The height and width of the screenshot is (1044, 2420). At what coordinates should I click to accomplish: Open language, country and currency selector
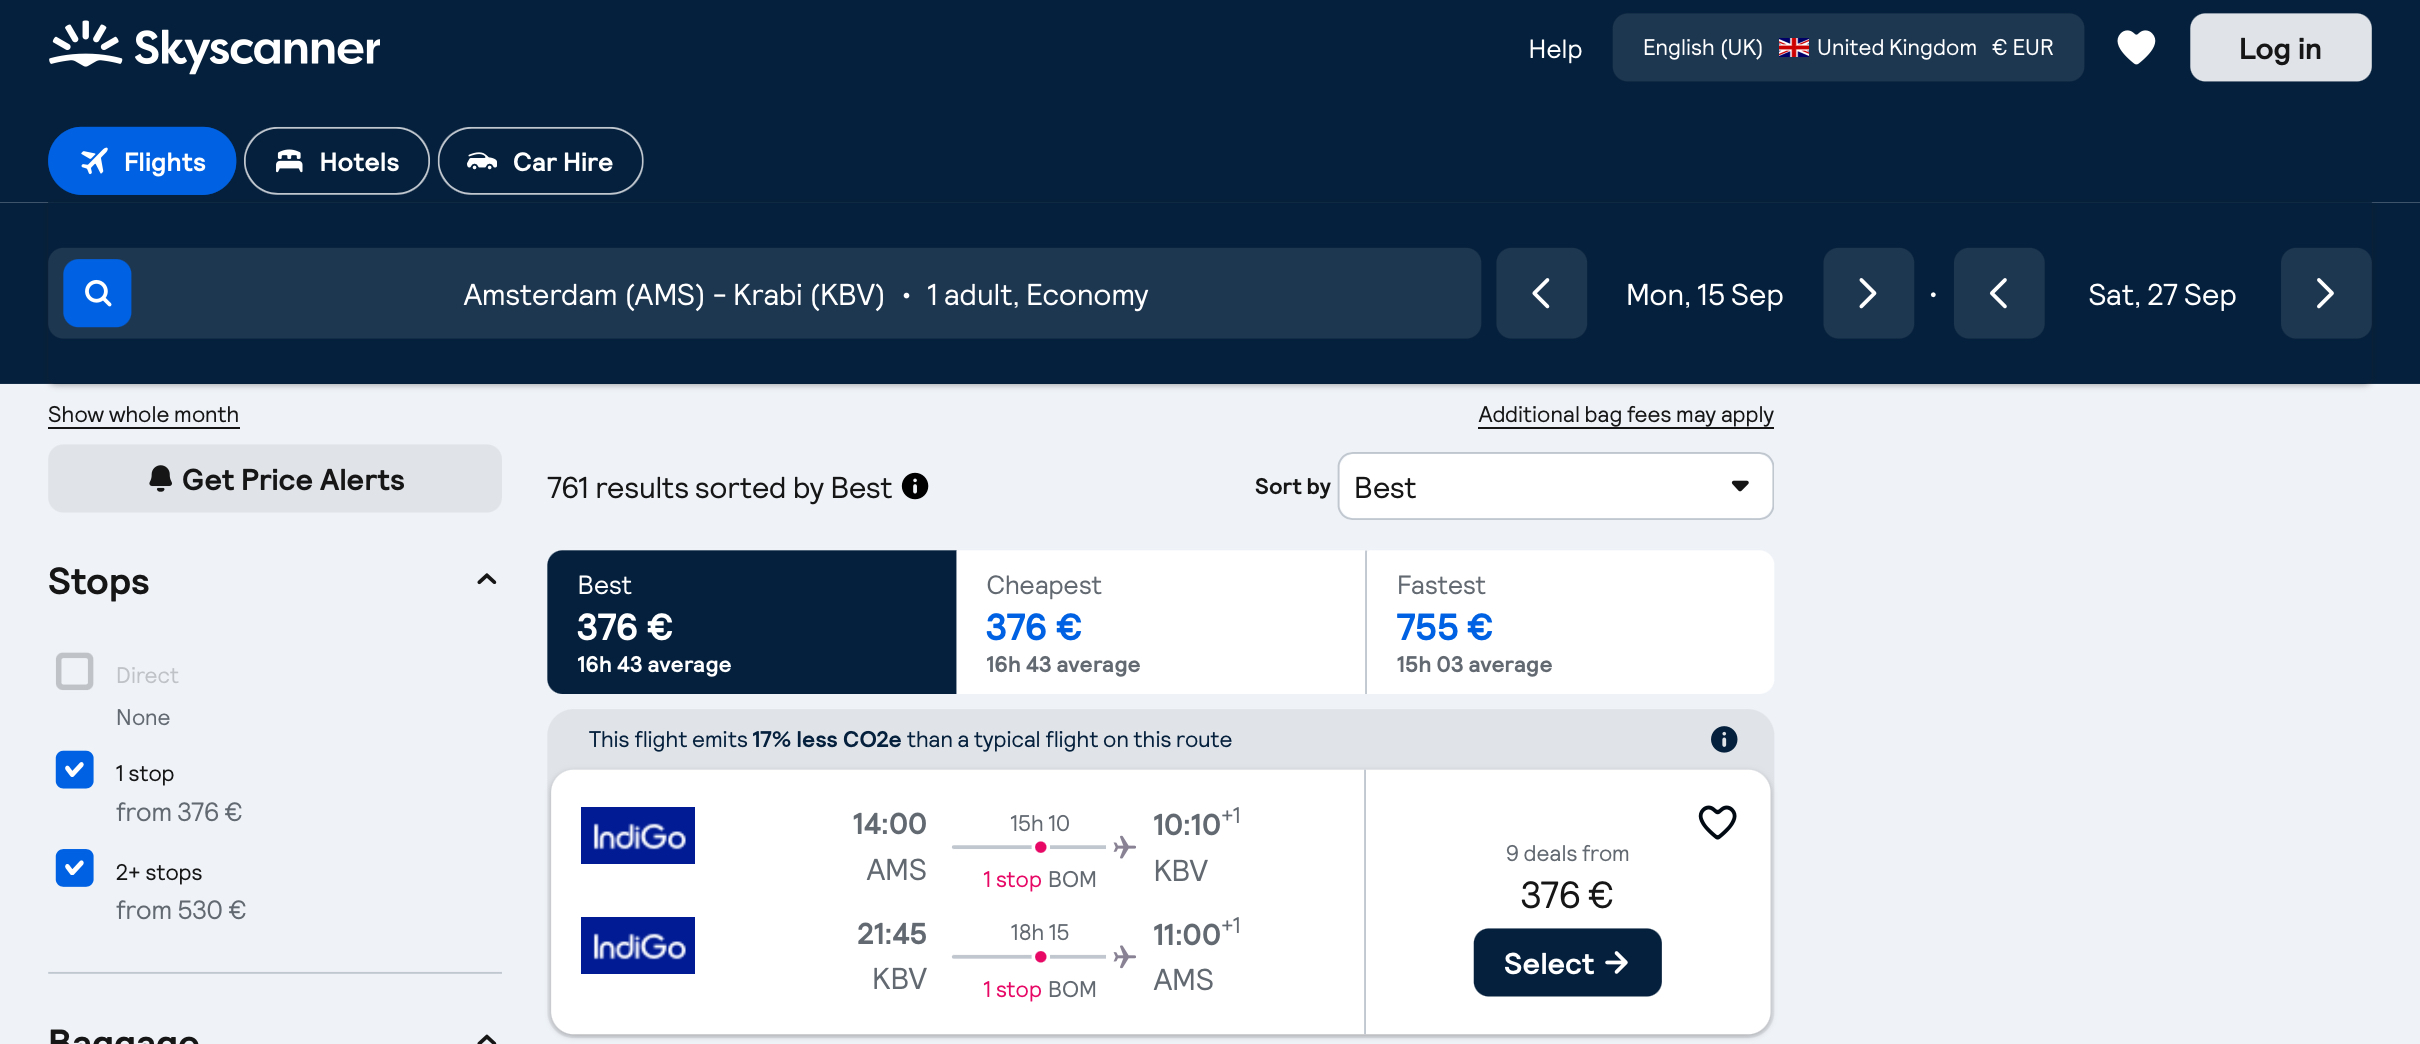(x=1848, y=47)
